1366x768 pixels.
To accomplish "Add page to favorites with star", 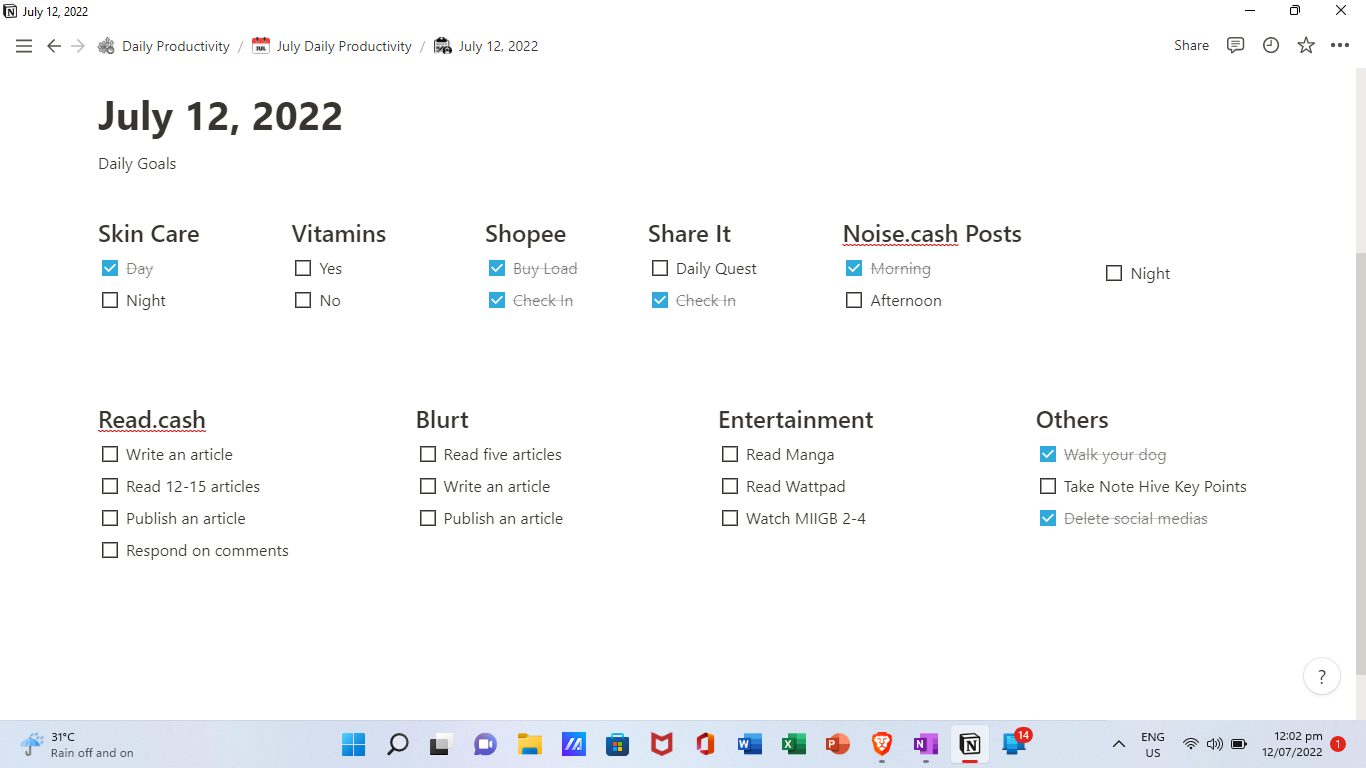I will point(1306,46).
